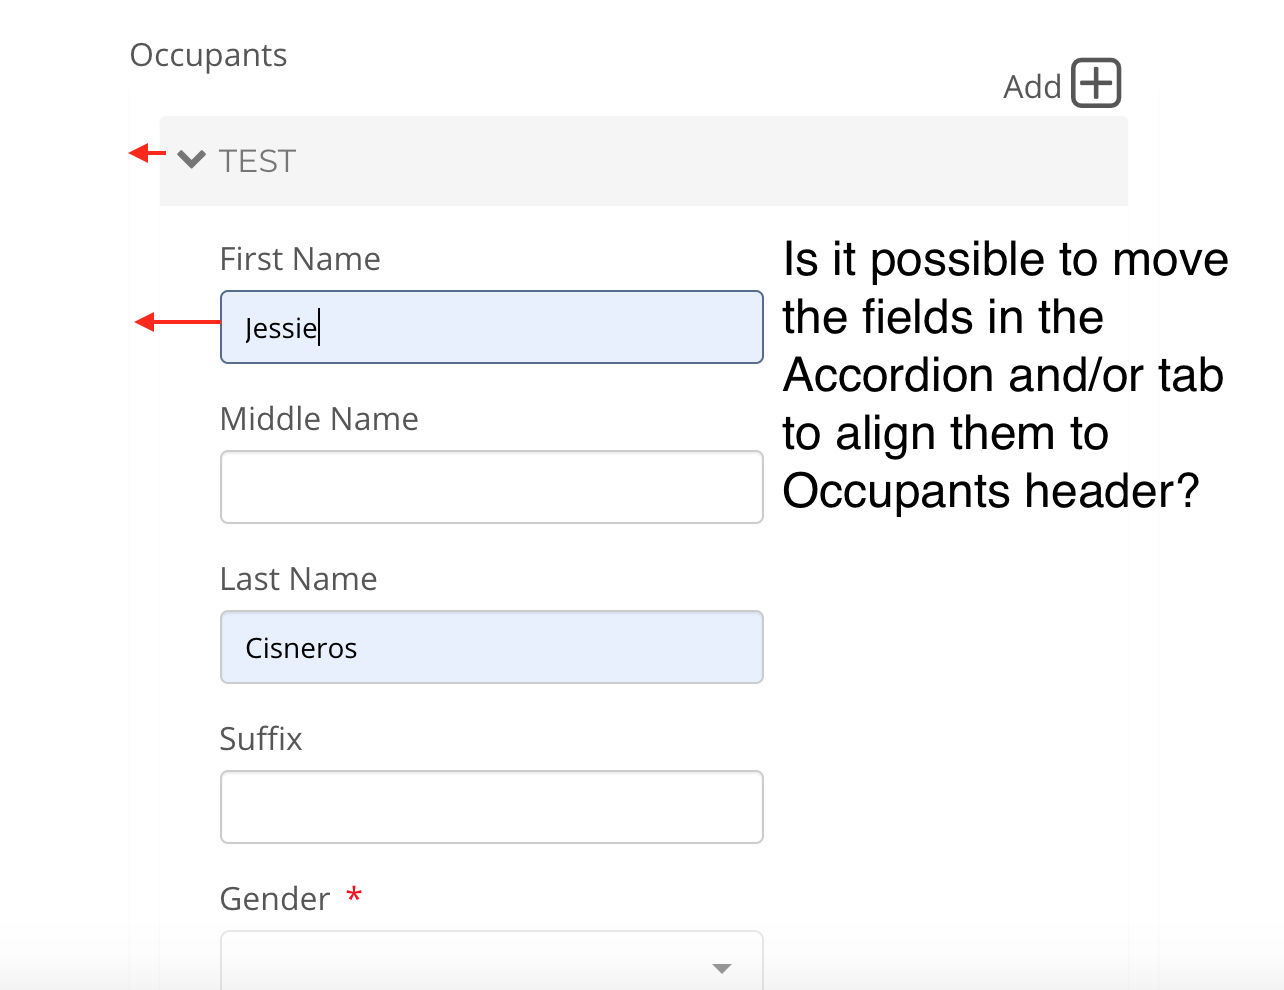The width and height of the screenshot is (1284, 990).
Task: Click the Suffix label
Action: (261, 739)
